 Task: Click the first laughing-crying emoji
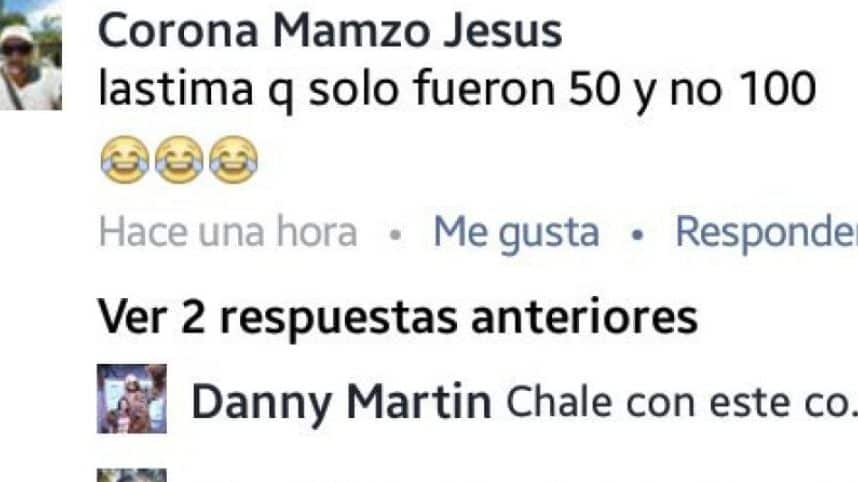coord(125,159)
